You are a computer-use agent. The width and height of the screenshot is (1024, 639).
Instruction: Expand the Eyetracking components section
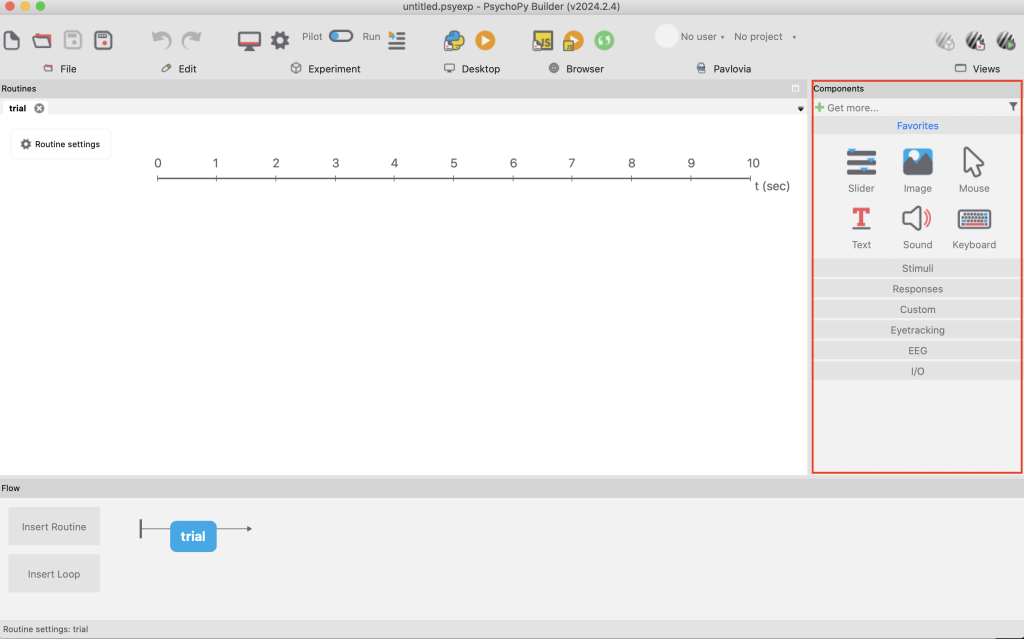[x=917, y=330]
